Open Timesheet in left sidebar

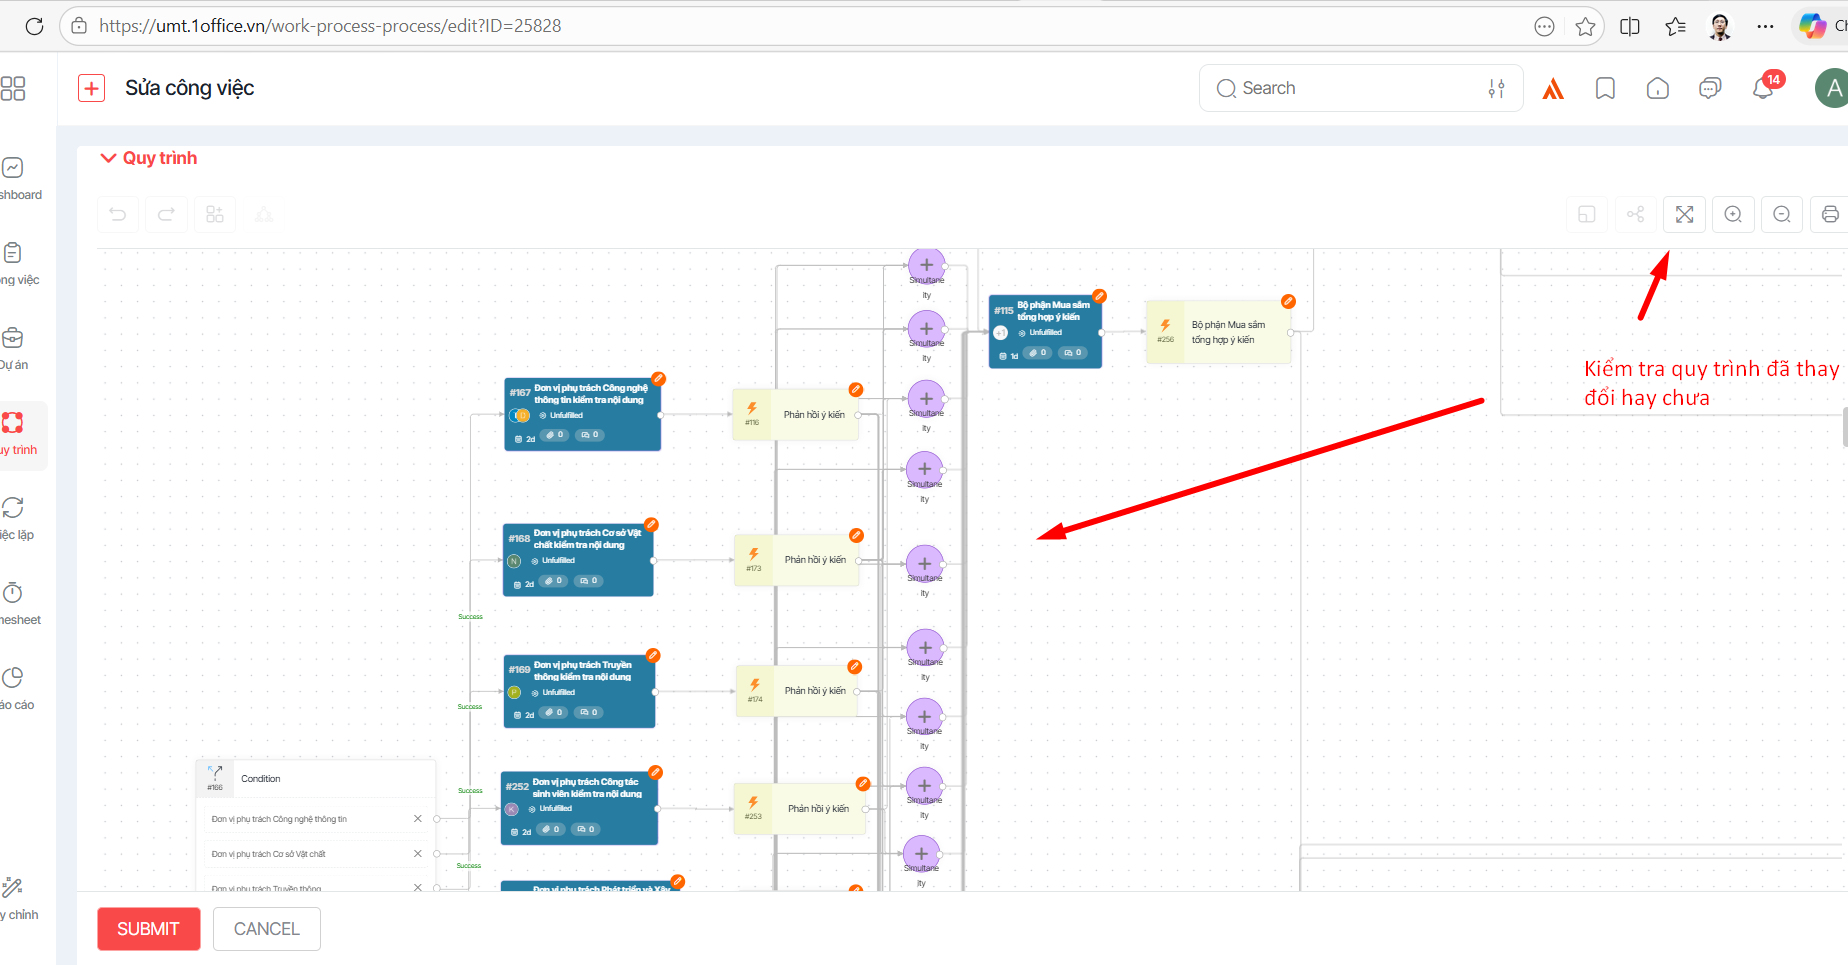tap(14, 602)
